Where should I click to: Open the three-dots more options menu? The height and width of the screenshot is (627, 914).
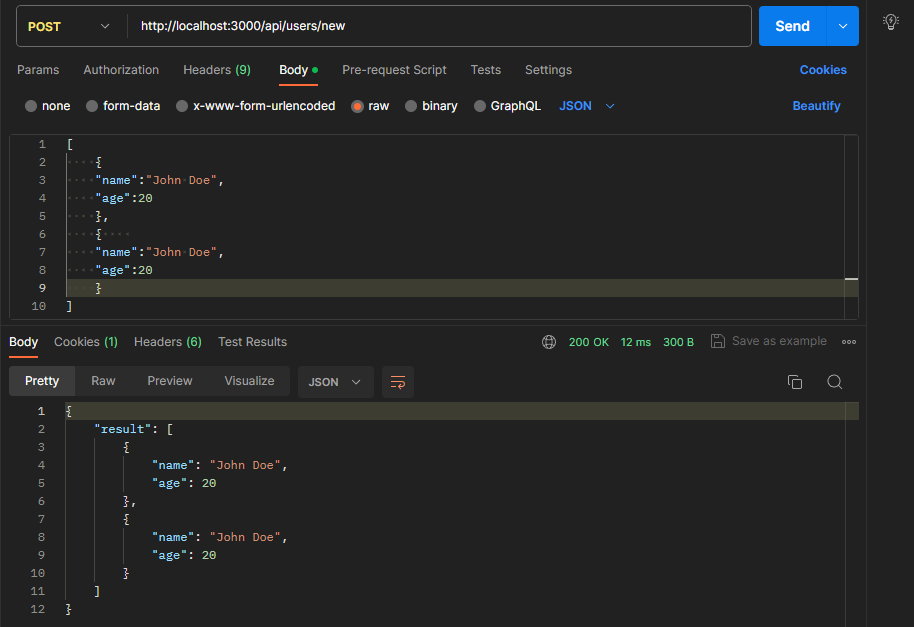tap(849, 342)
